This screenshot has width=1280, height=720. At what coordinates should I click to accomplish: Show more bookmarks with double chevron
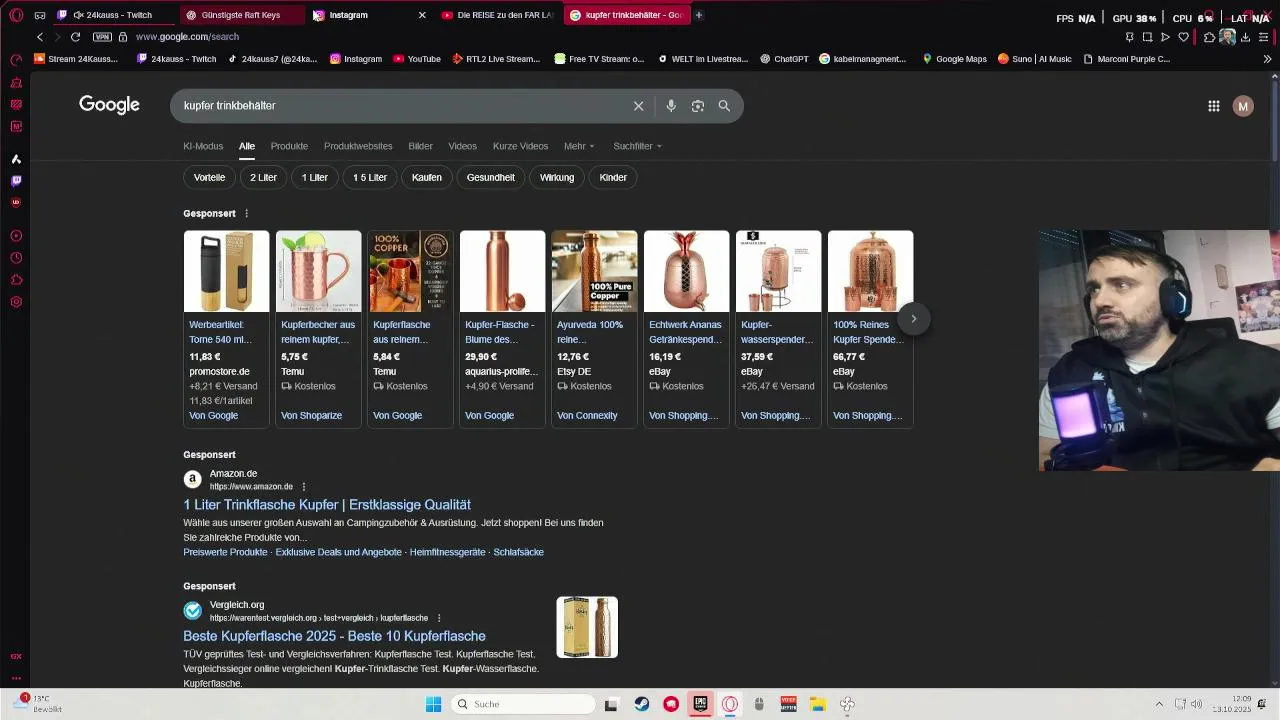(x=1267, y=59)
